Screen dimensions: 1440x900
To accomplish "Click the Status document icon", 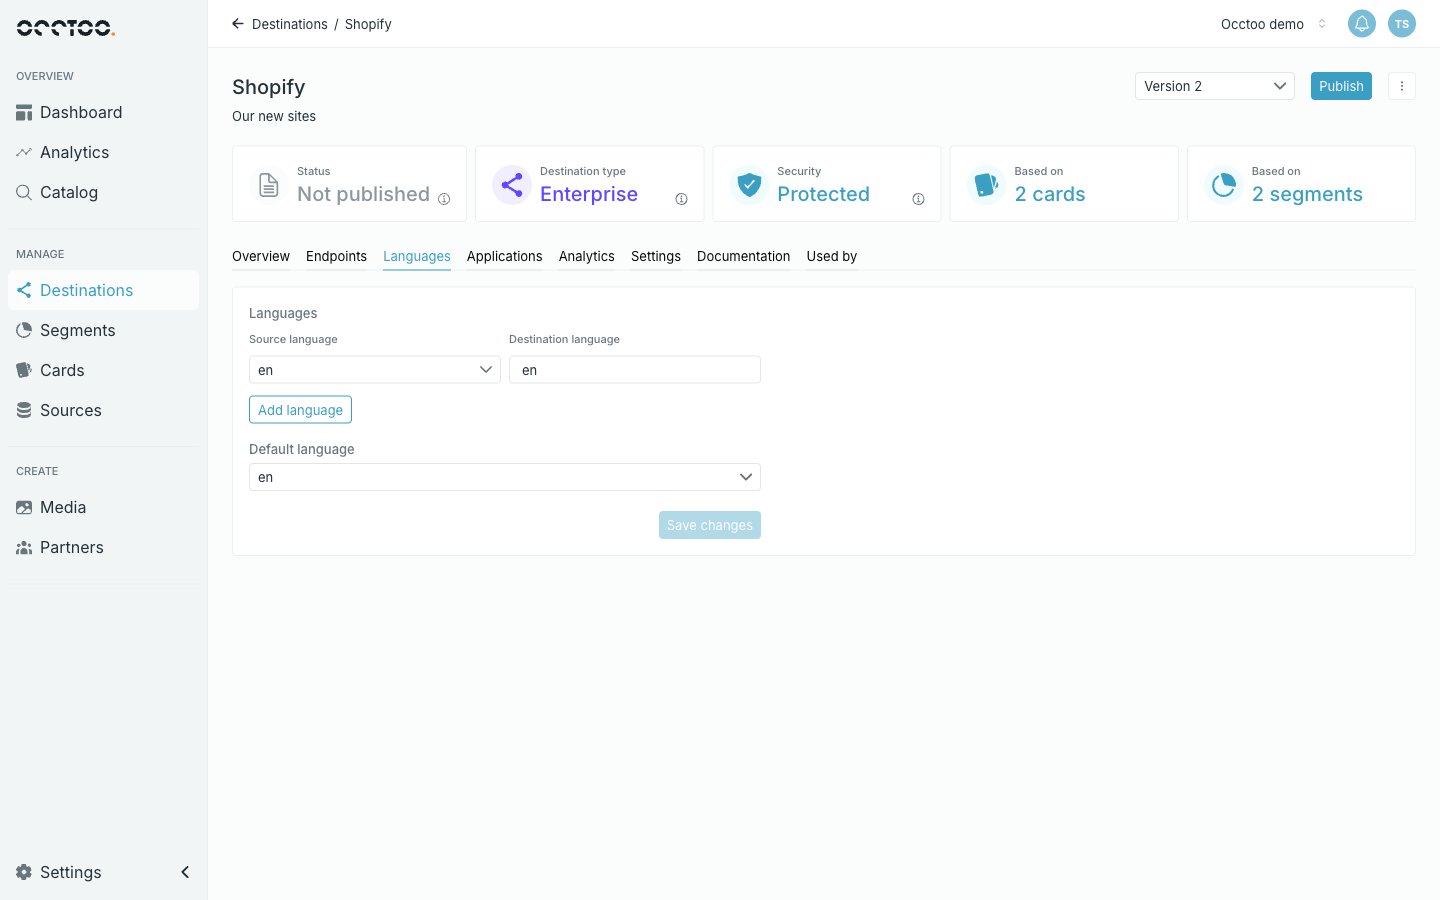I will point(269,185).
